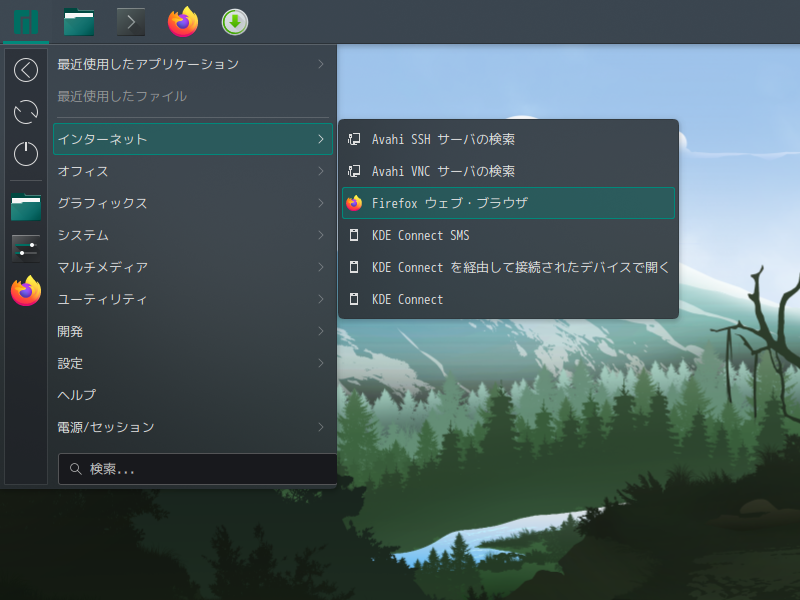Viewport: 800px width, 600px height.
Task: Open the system settings sliders icon
Action: (26, 249)
